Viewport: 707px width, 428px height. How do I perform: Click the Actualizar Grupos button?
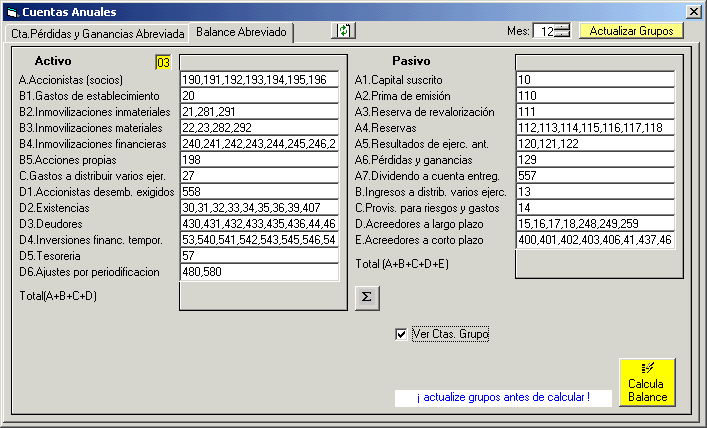[x=631, y=31]
